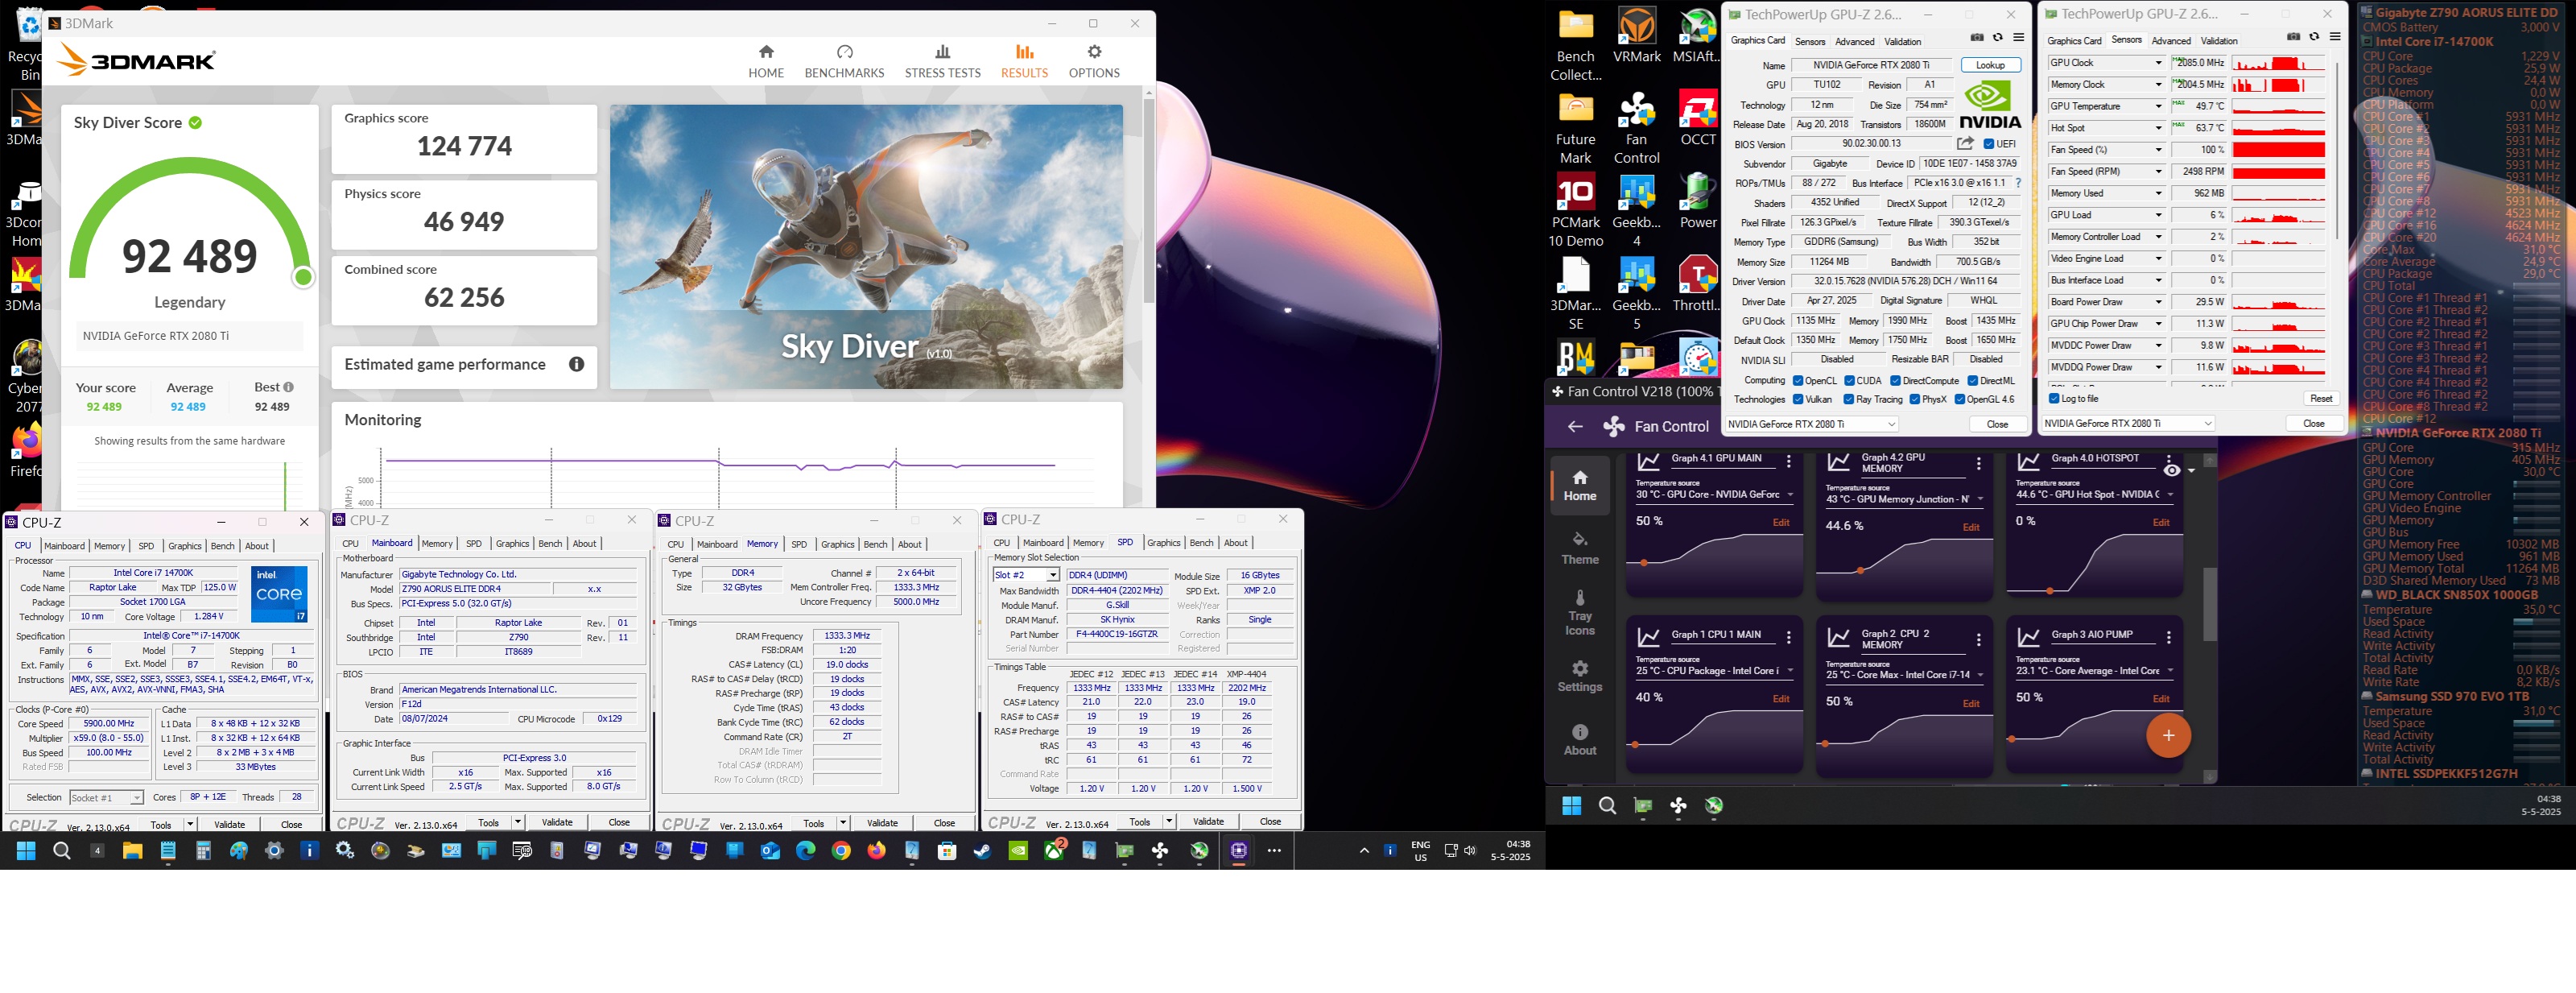2576x993 pixels.
Task: Expand temperature source for Graph 1 CPU 1 MAIN
Action: click(1790, 671)
